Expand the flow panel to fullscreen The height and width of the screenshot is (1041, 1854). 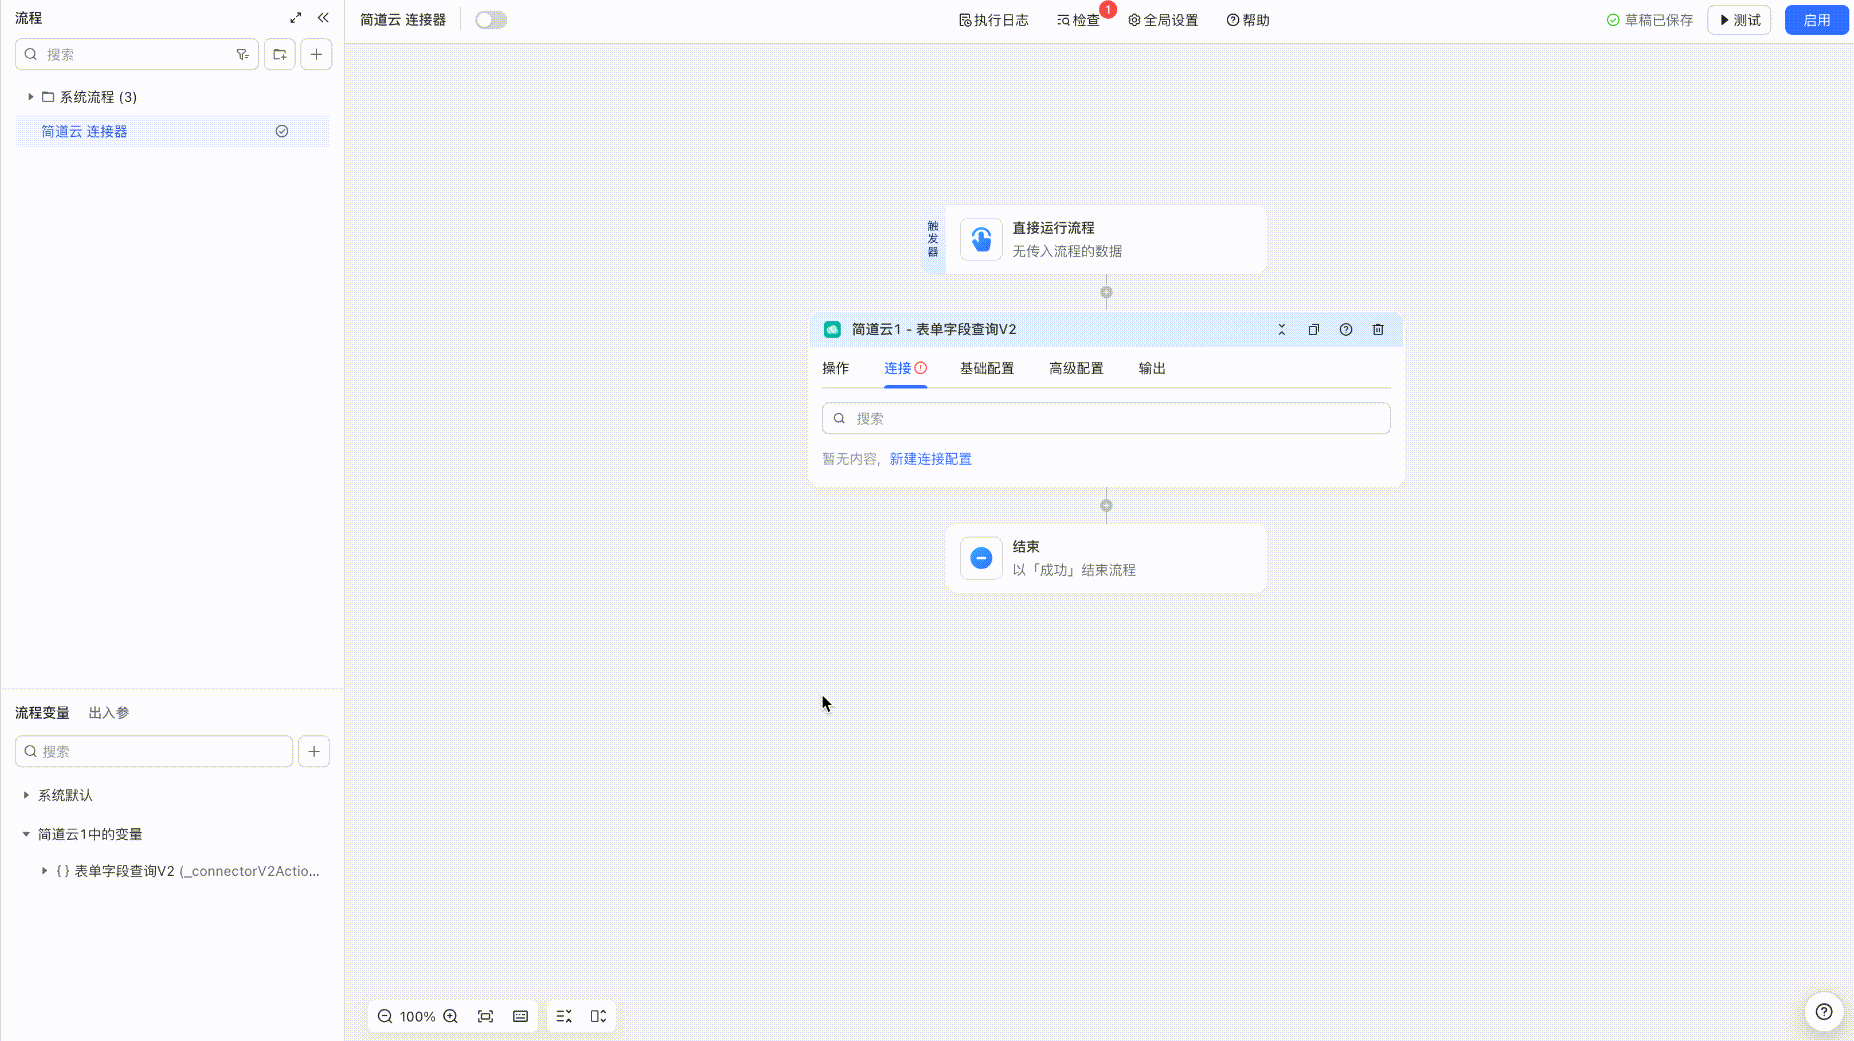296,18
